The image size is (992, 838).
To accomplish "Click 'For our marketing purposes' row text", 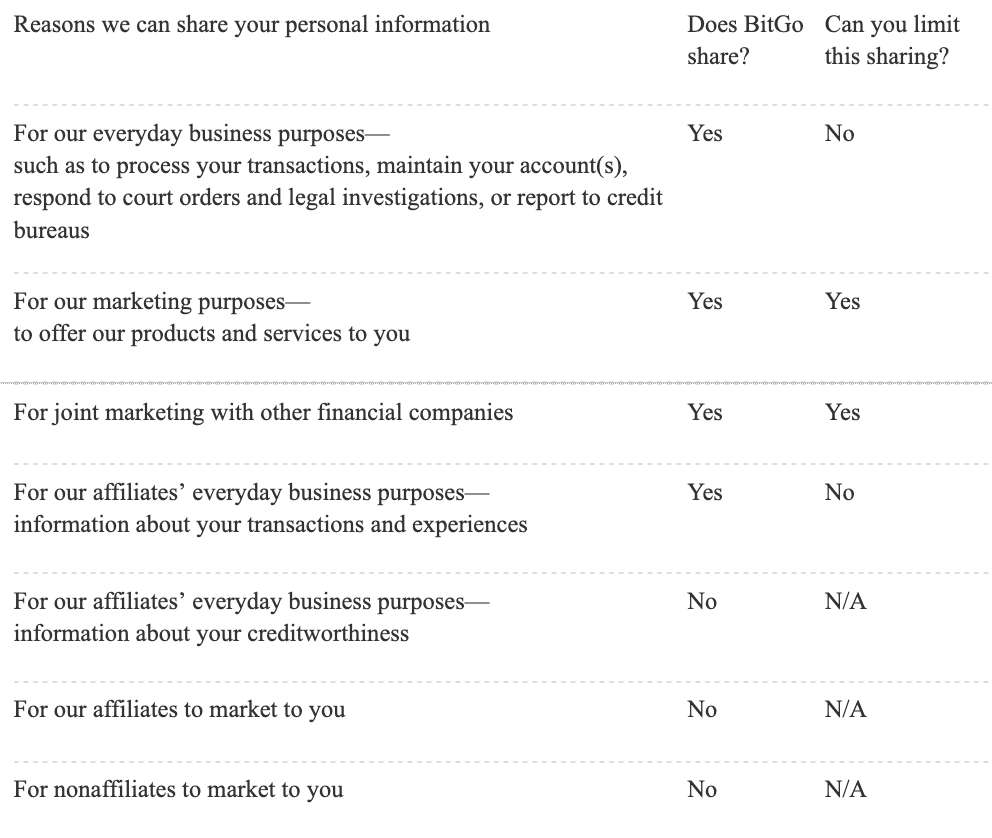I will click(x=162, y=302).
